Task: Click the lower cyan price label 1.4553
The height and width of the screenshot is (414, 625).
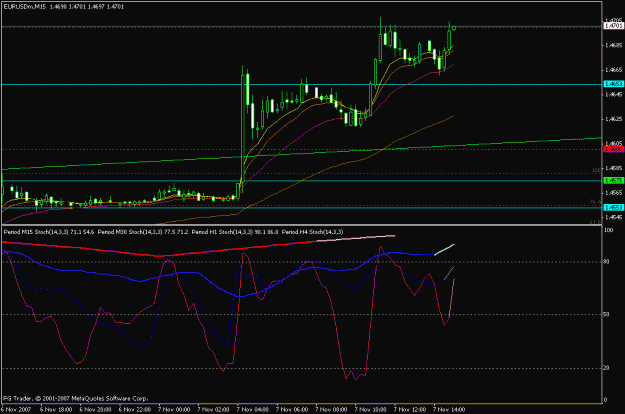Action: click(613, 208)
